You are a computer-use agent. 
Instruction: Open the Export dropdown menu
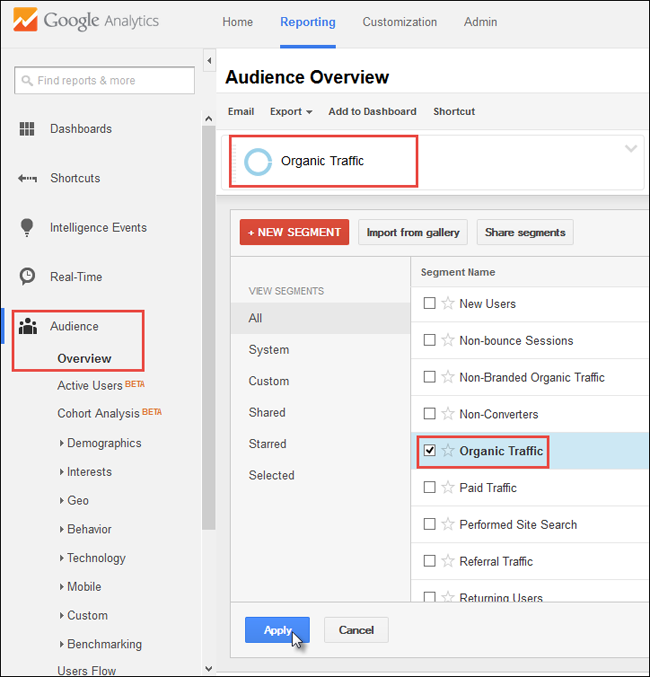coord(291,112)
